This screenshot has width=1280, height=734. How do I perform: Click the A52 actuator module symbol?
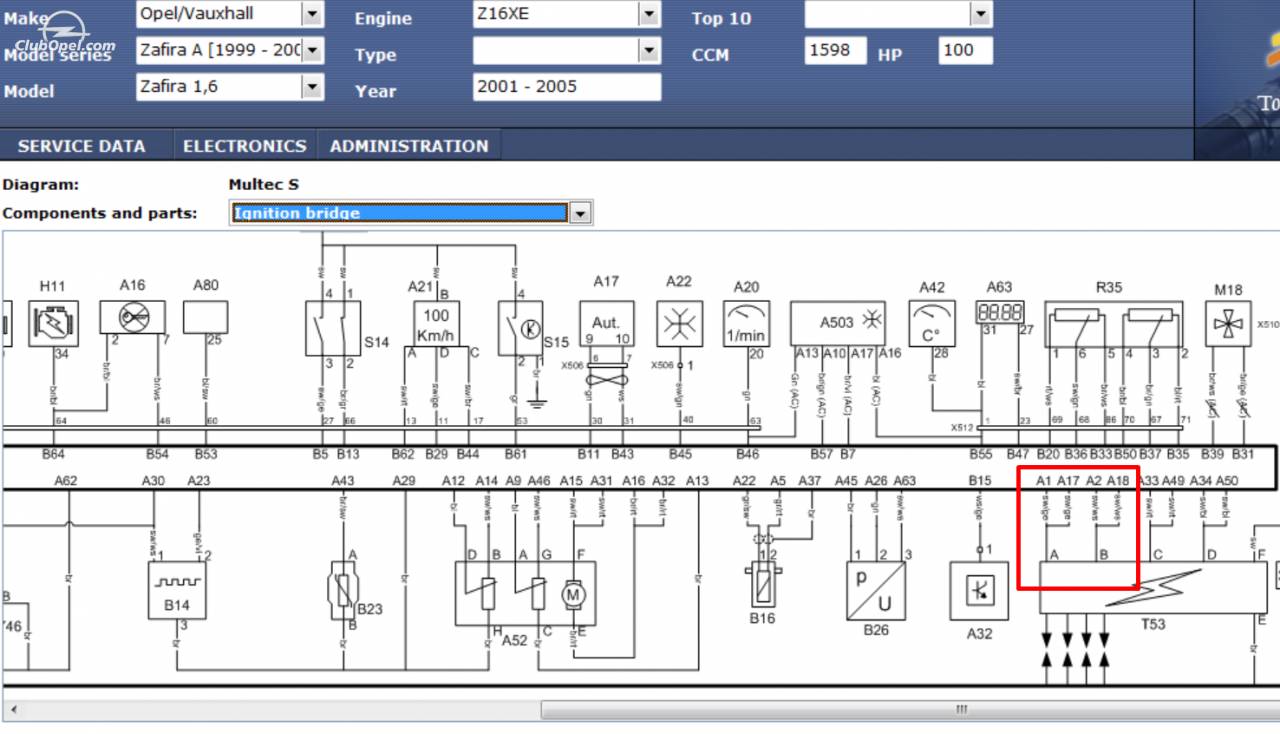(x=525, y=593)
